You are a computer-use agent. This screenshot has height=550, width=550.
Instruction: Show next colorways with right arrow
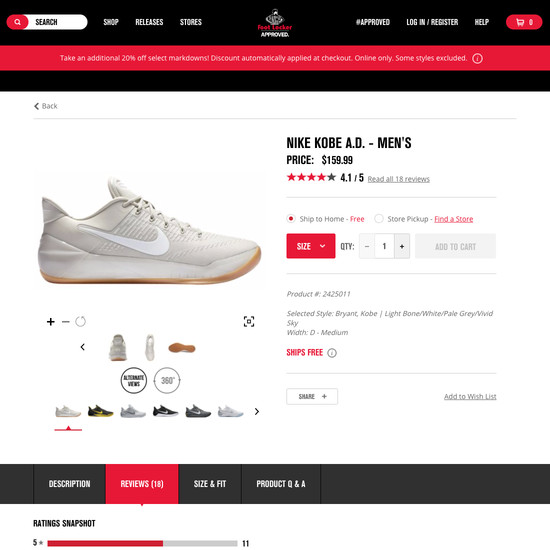click(x=257, y=411)
